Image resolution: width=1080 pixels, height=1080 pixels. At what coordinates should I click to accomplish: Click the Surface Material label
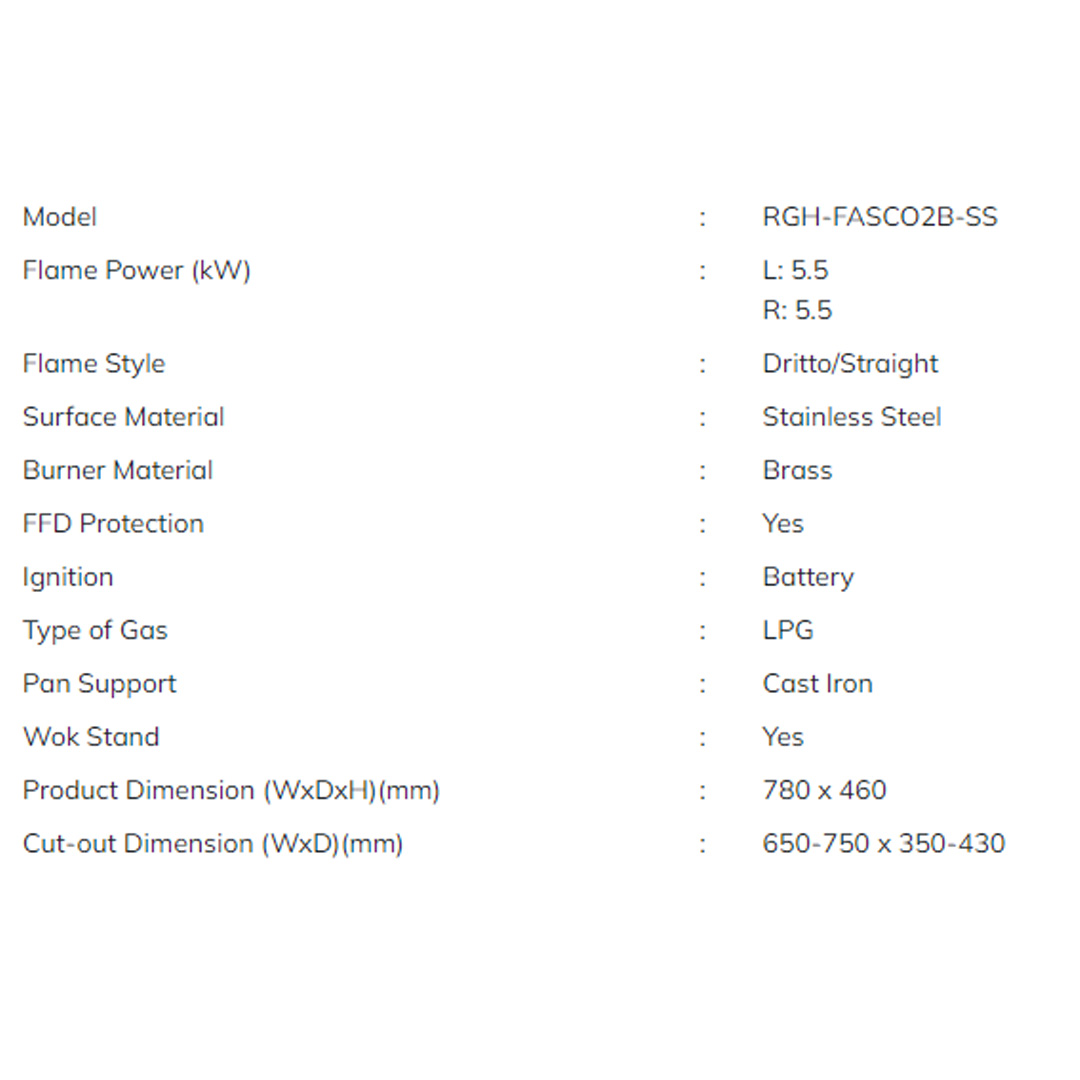(x=123, y=417)
